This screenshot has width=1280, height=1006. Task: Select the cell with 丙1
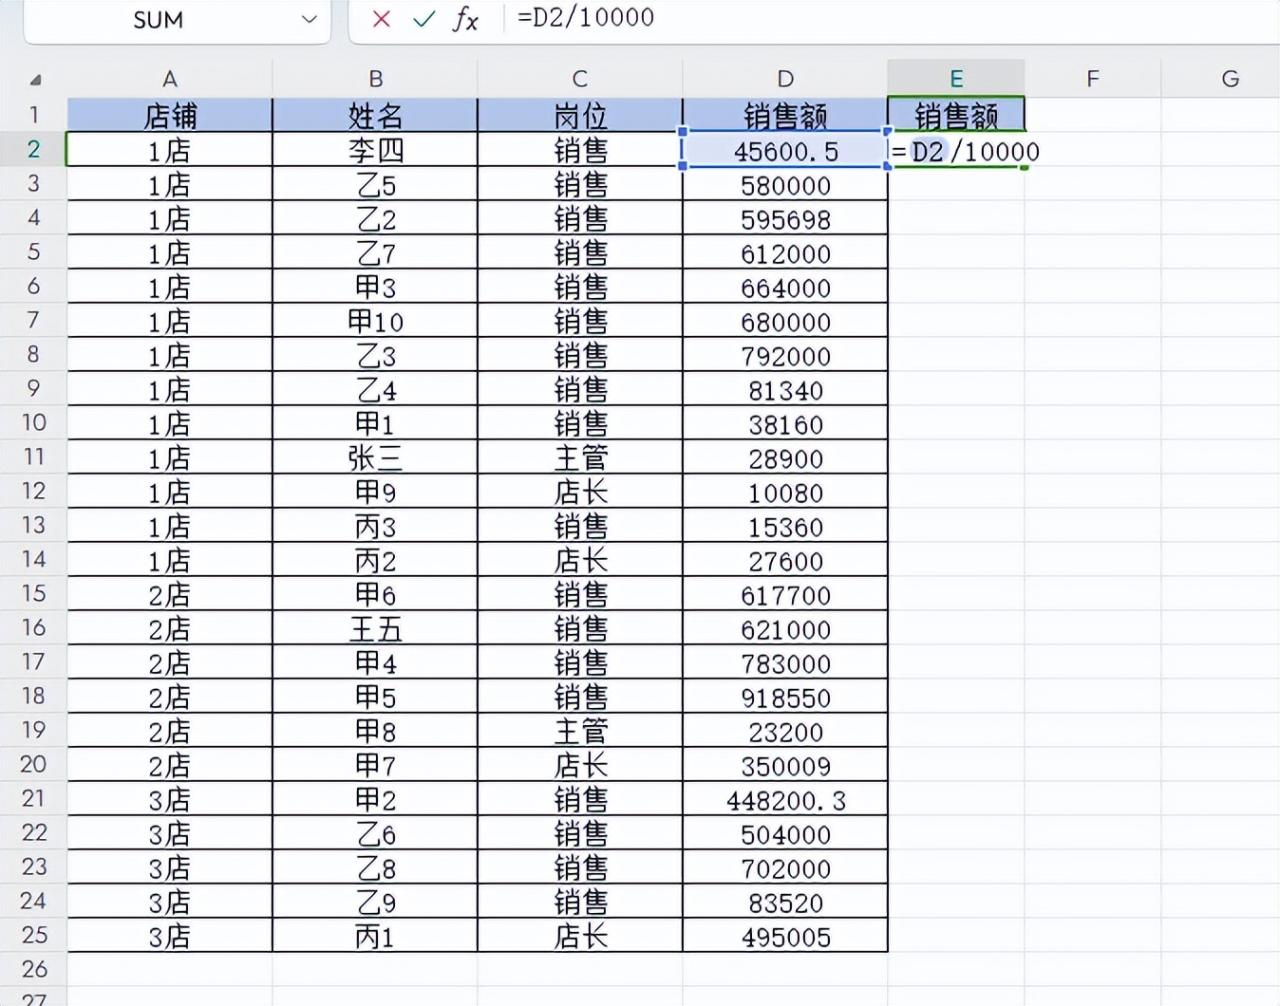click(375, 935)
